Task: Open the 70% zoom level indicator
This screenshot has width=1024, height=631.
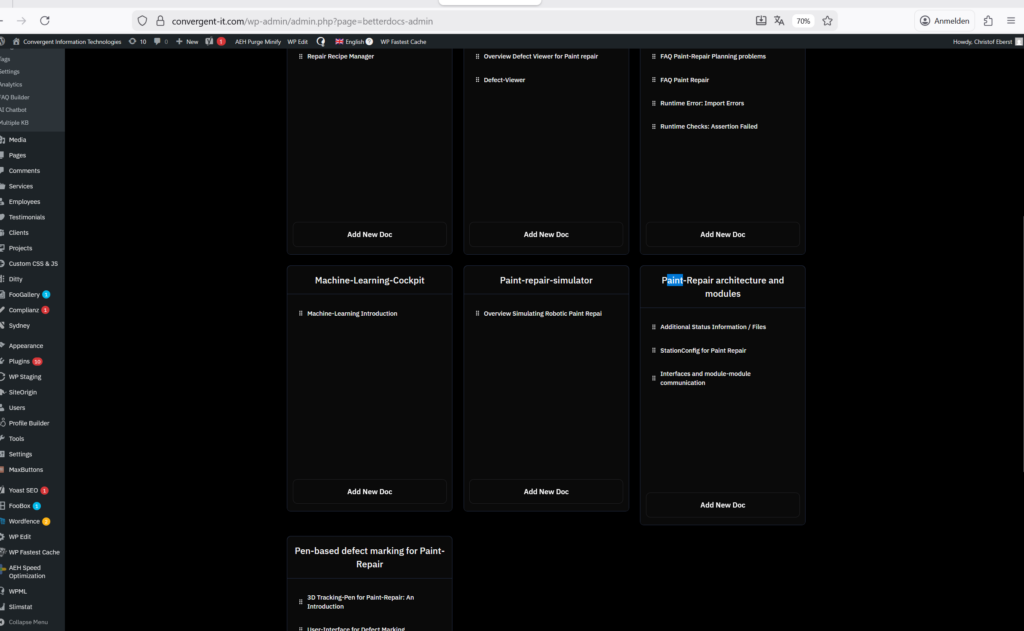Action: (803, 20)
